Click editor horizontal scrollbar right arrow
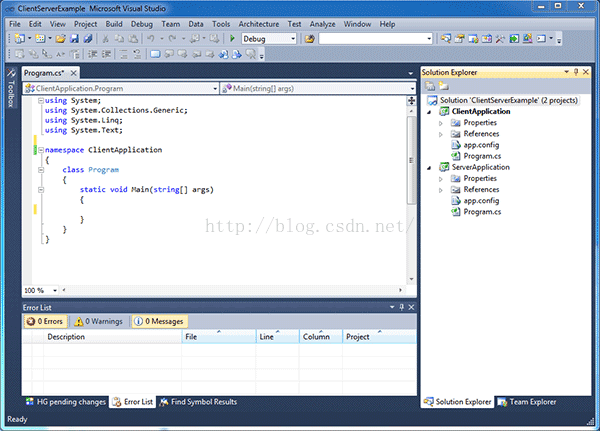This screenshot has height=431, width=600. [x=400, y=290]
